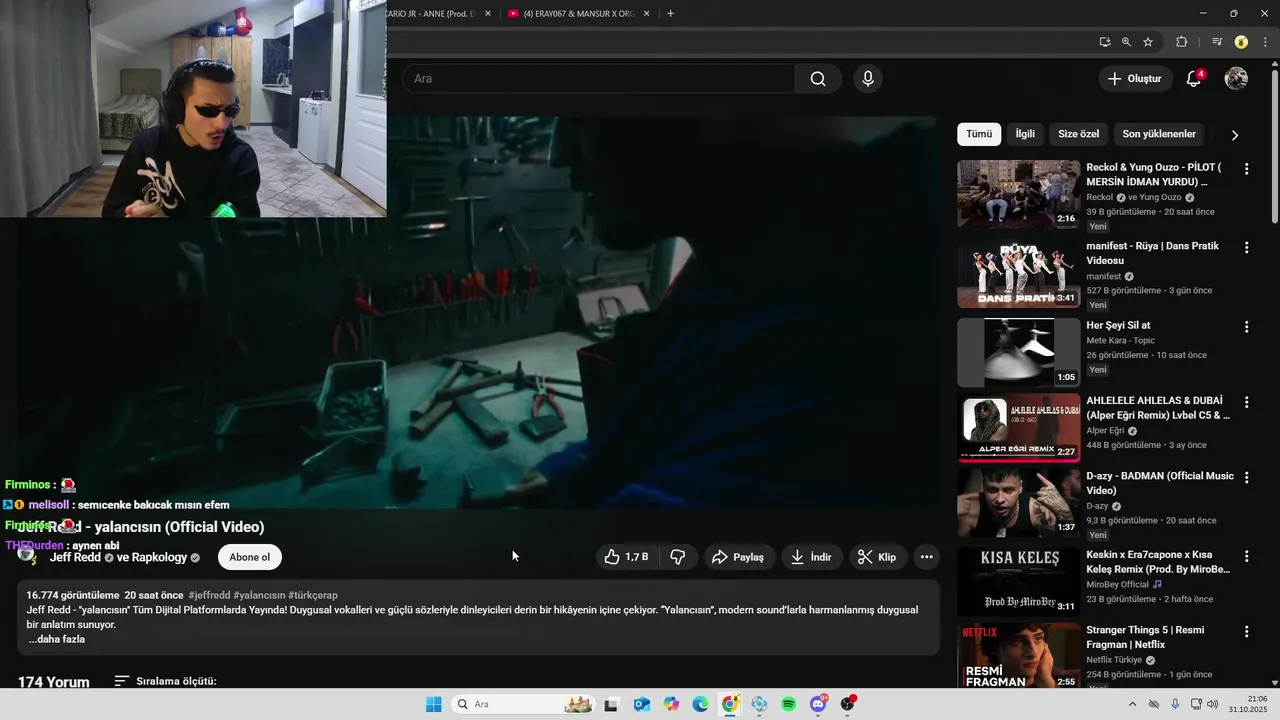1280x720 pixels.
Task: Open the Stranger Things Resmi Fragman thumbnail
Action: (x=1018, y=655)
